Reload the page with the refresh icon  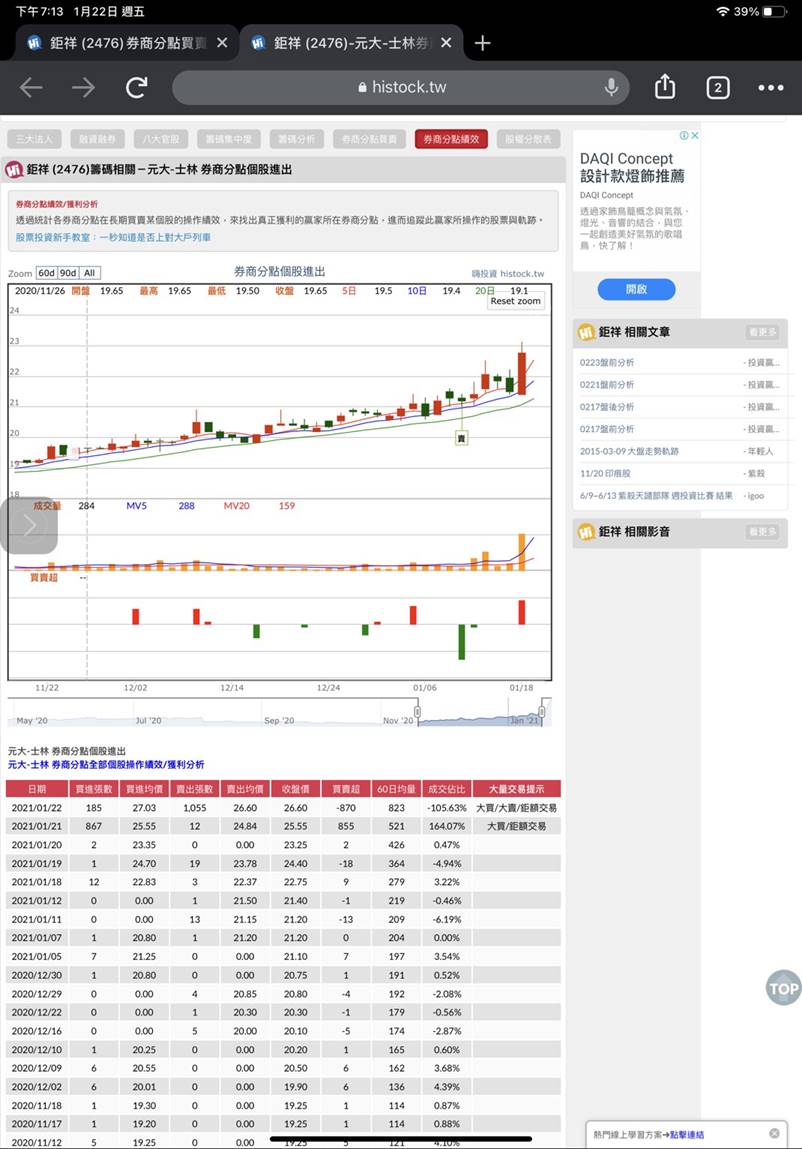point(137,88)
